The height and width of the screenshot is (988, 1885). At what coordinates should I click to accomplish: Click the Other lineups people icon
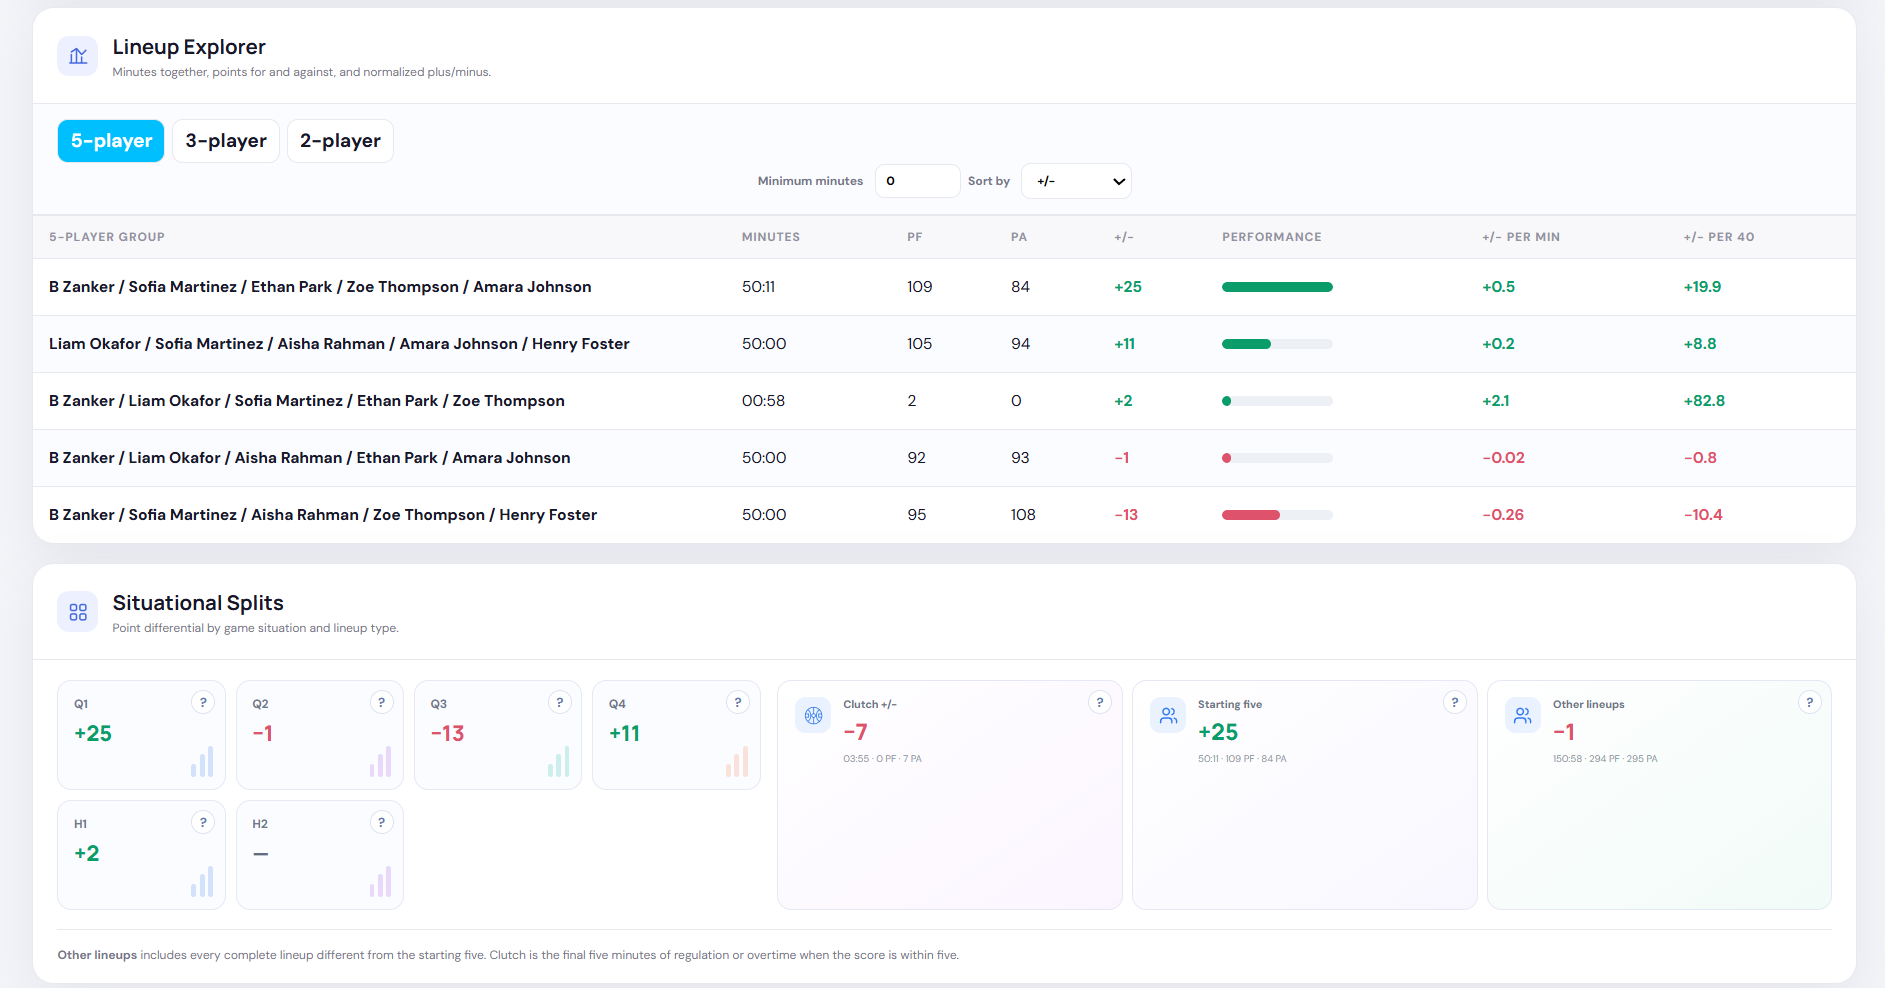pos(1523,715)
